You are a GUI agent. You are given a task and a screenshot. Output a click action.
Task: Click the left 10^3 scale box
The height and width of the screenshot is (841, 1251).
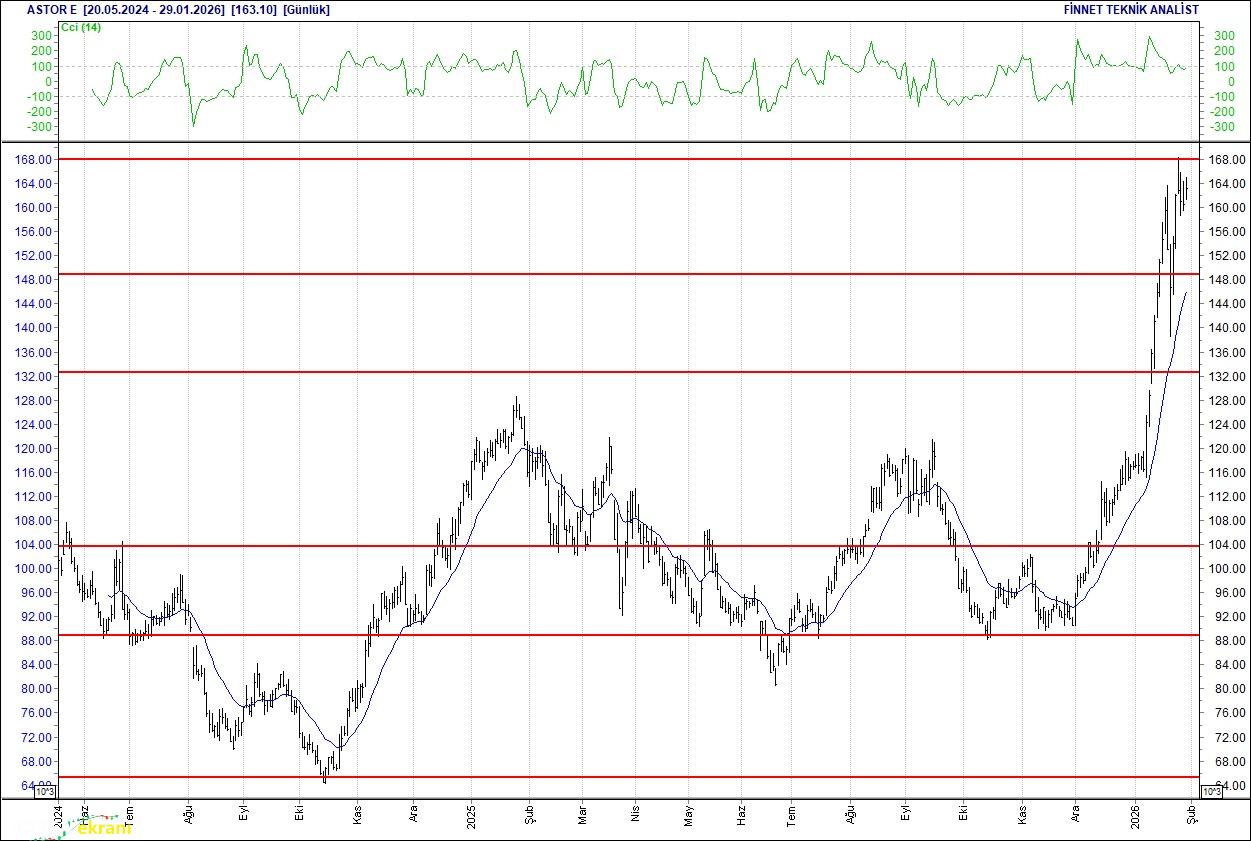tap(46, 792)
